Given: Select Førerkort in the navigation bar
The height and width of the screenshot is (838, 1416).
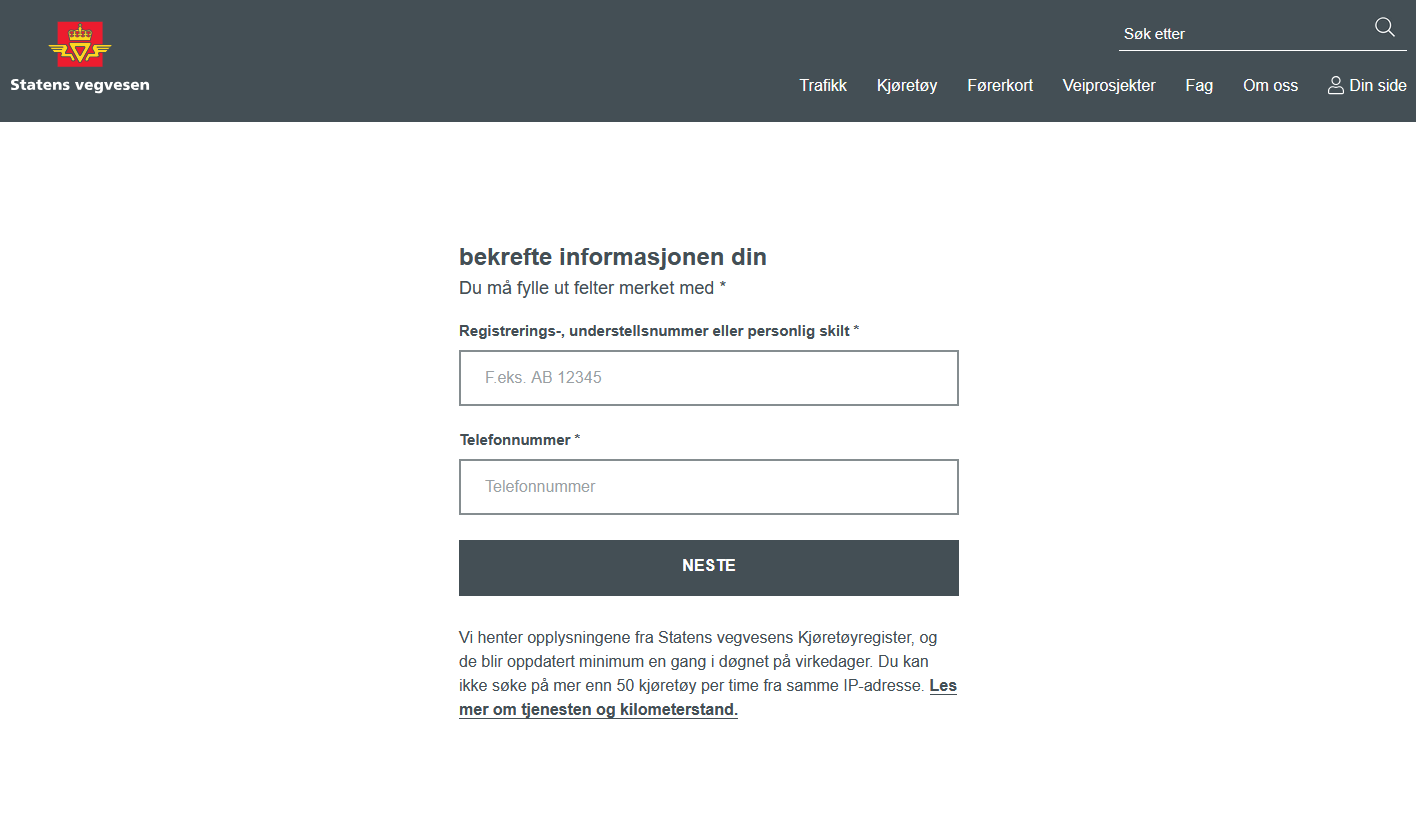Looking at the screenshot, I should (x=1000, y=86).
